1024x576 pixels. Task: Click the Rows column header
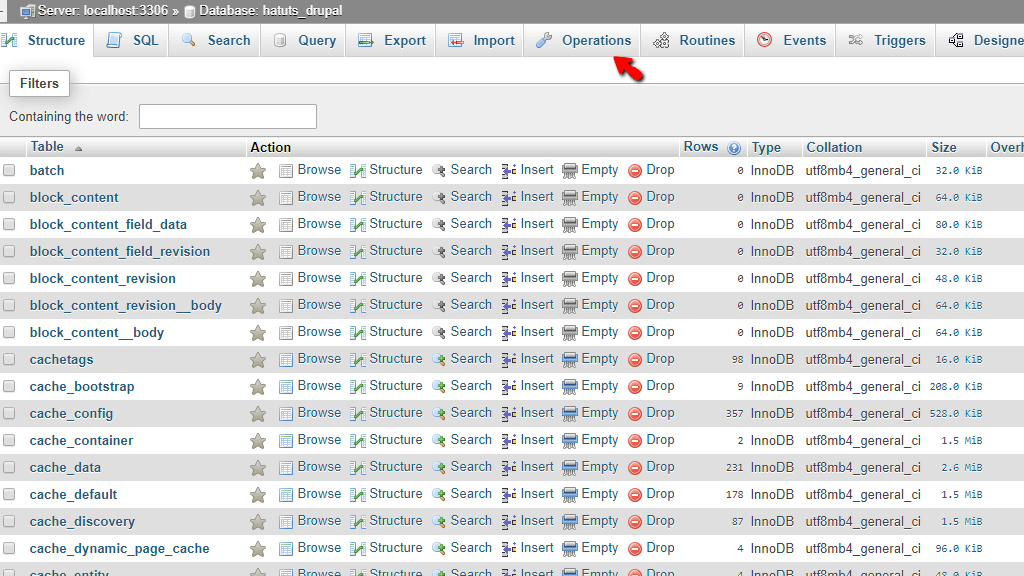coord(701,147)
